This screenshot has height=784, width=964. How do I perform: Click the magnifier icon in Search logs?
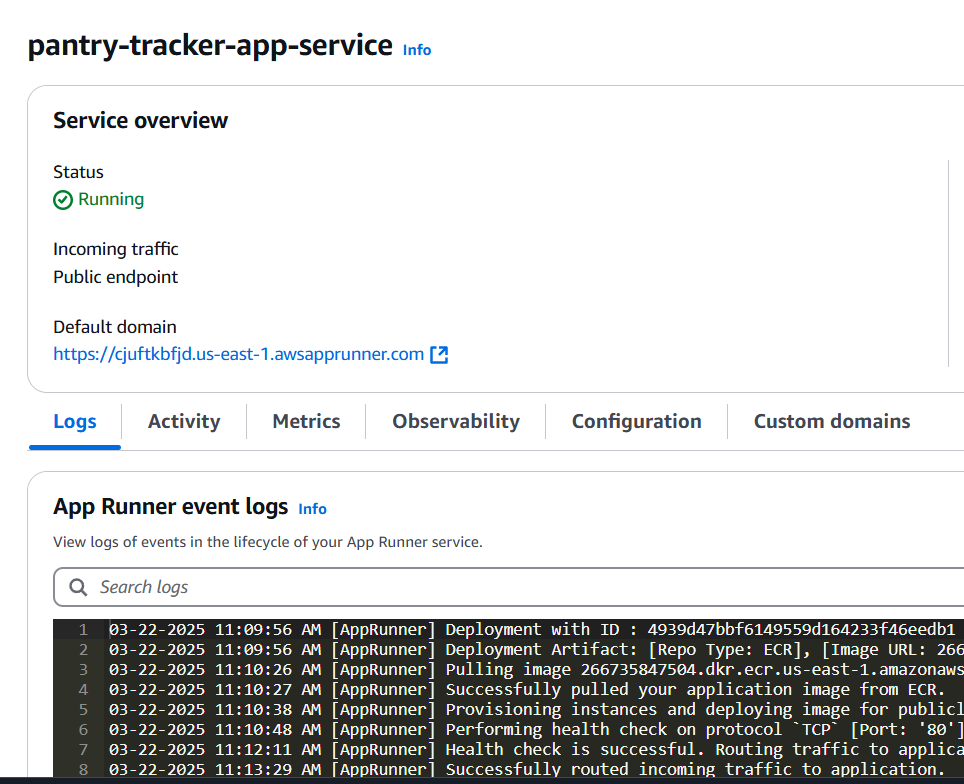pos(78,587)
